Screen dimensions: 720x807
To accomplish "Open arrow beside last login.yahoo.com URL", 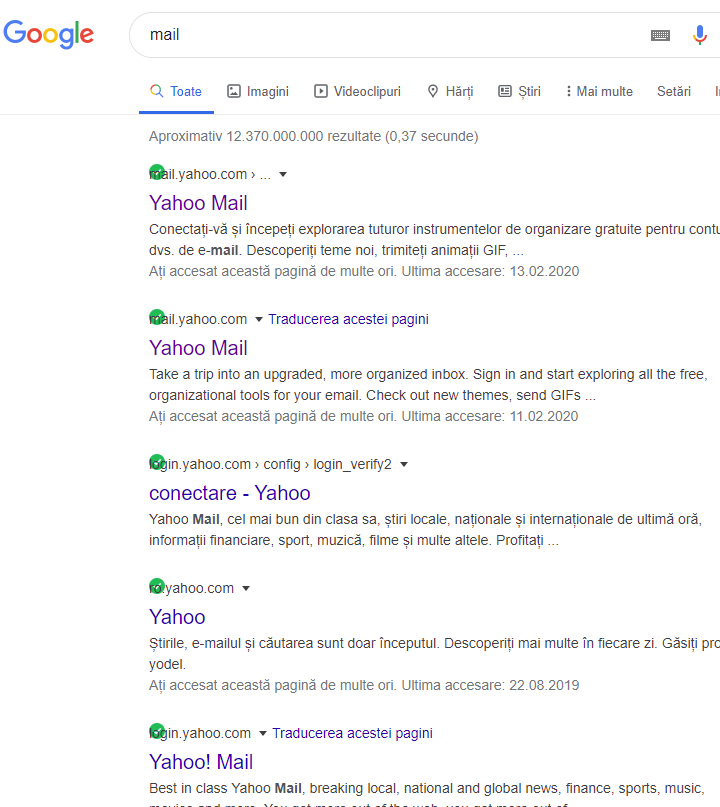I will coord(262,733).
